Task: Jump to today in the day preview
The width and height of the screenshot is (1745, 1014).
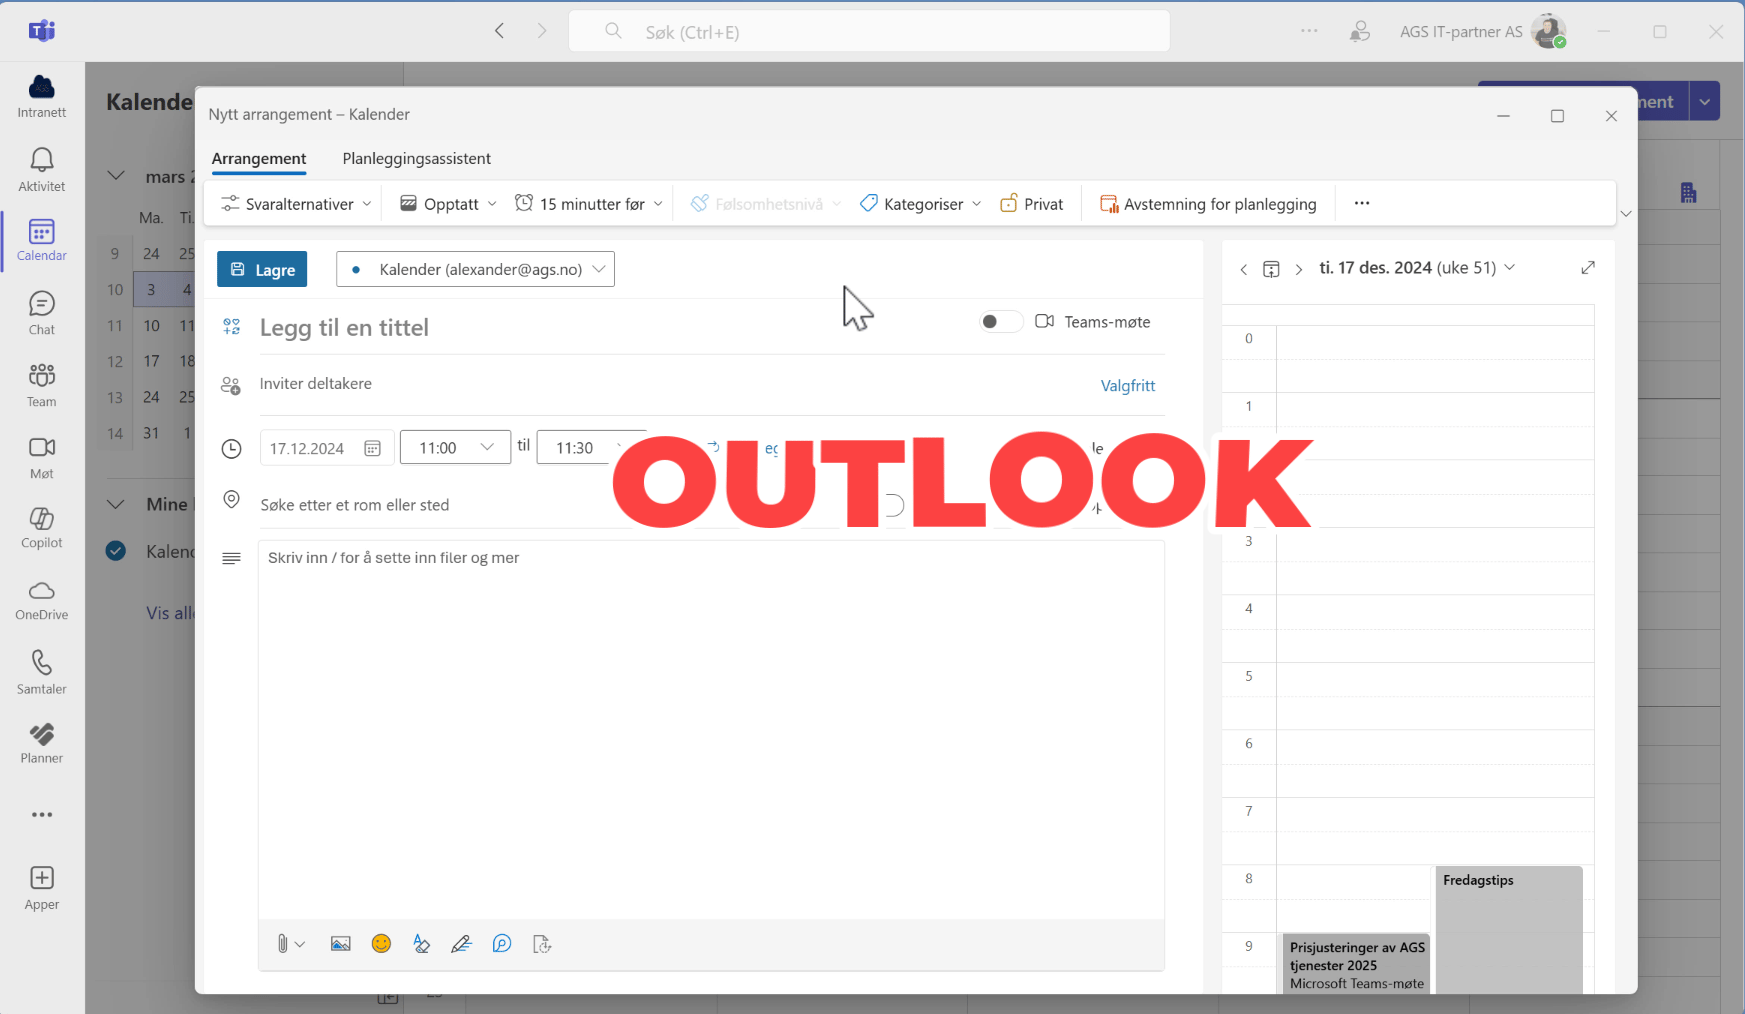Action: click(x=1271, y=269)
